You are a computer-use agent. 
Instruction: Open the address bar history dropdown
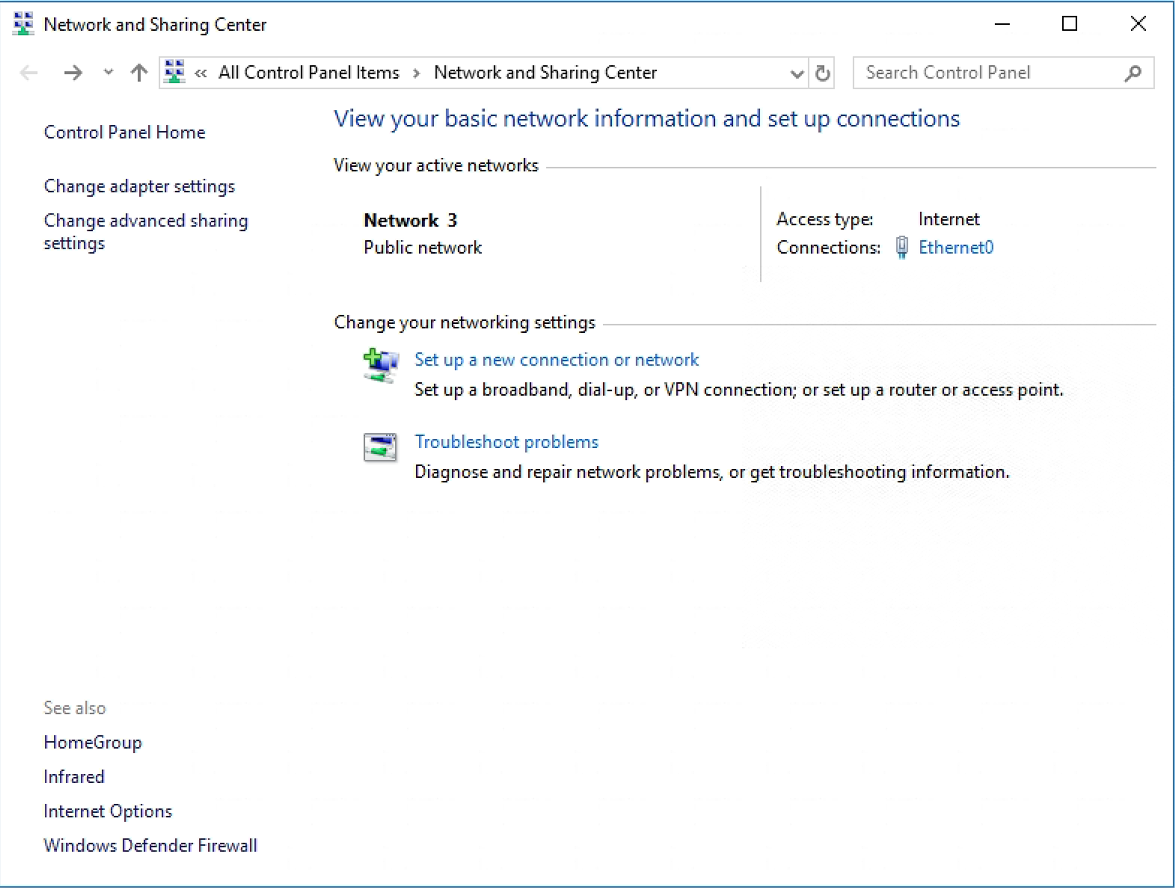pyautogui.click(x=797, y=73)
